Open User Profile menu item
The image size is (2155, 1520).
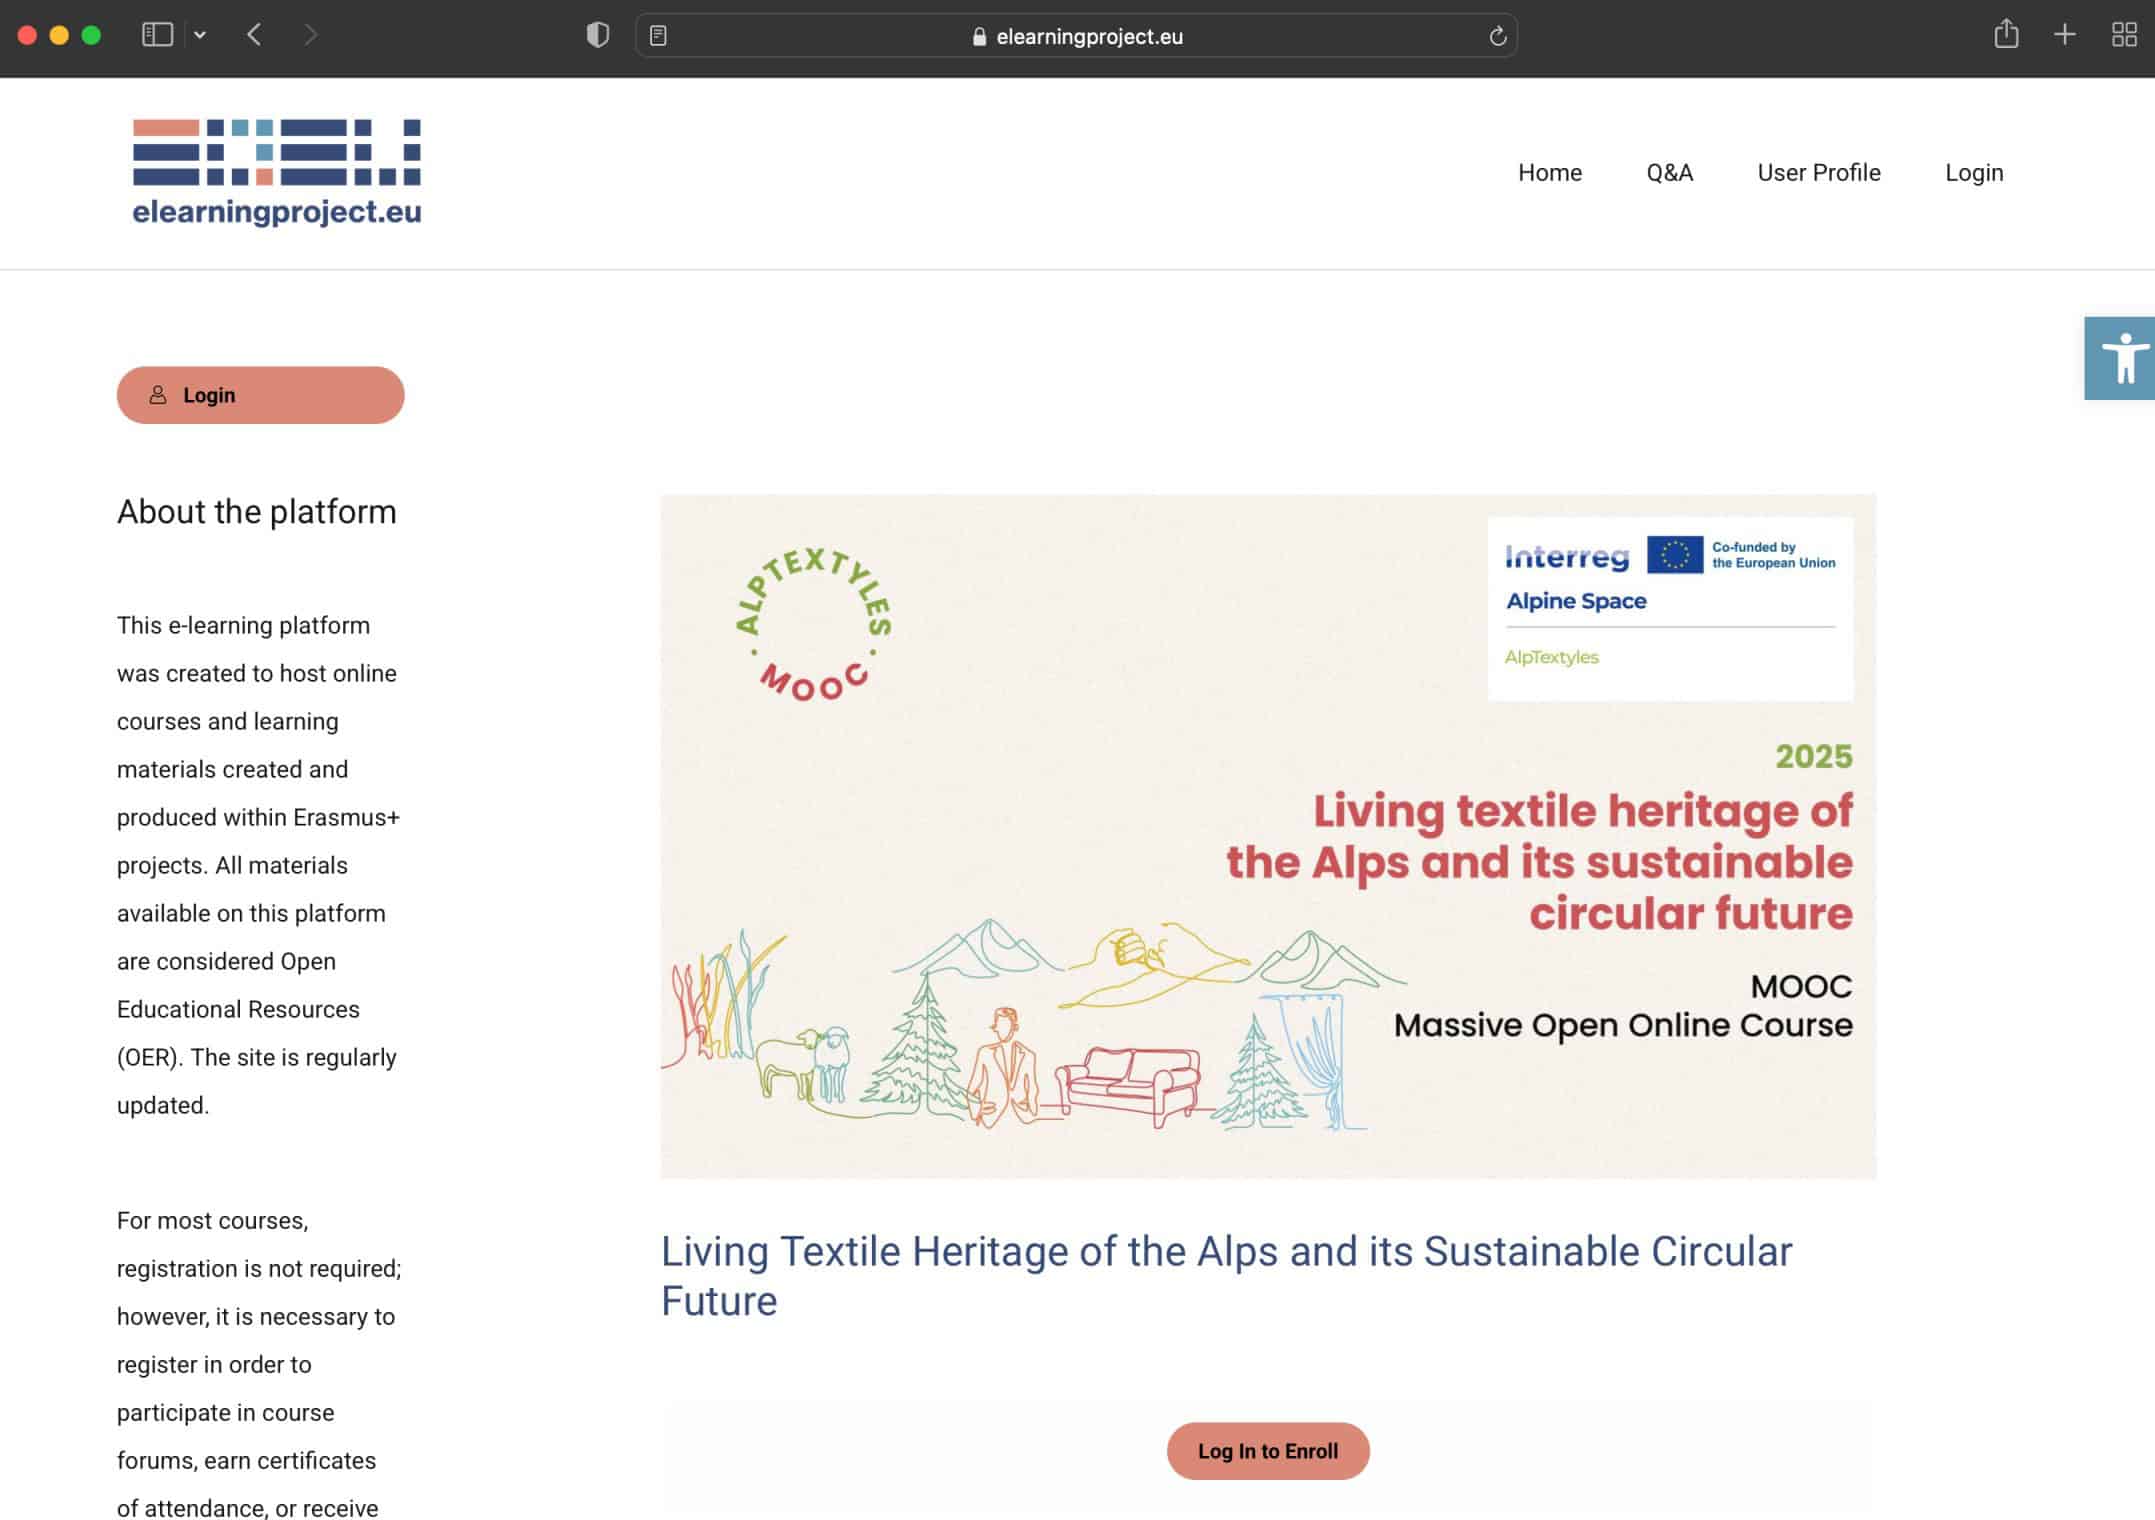click(1818, 173)
